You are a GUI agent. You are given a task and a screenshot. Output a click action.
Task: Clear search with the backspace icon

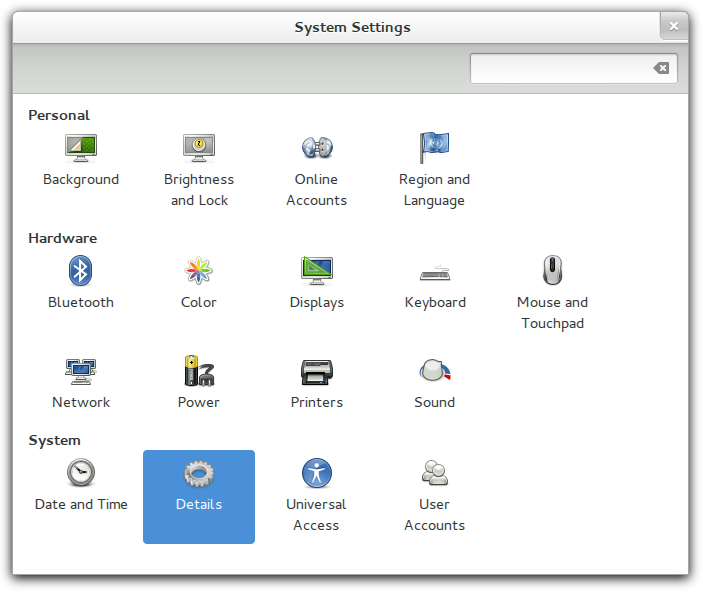coord(661,68)
